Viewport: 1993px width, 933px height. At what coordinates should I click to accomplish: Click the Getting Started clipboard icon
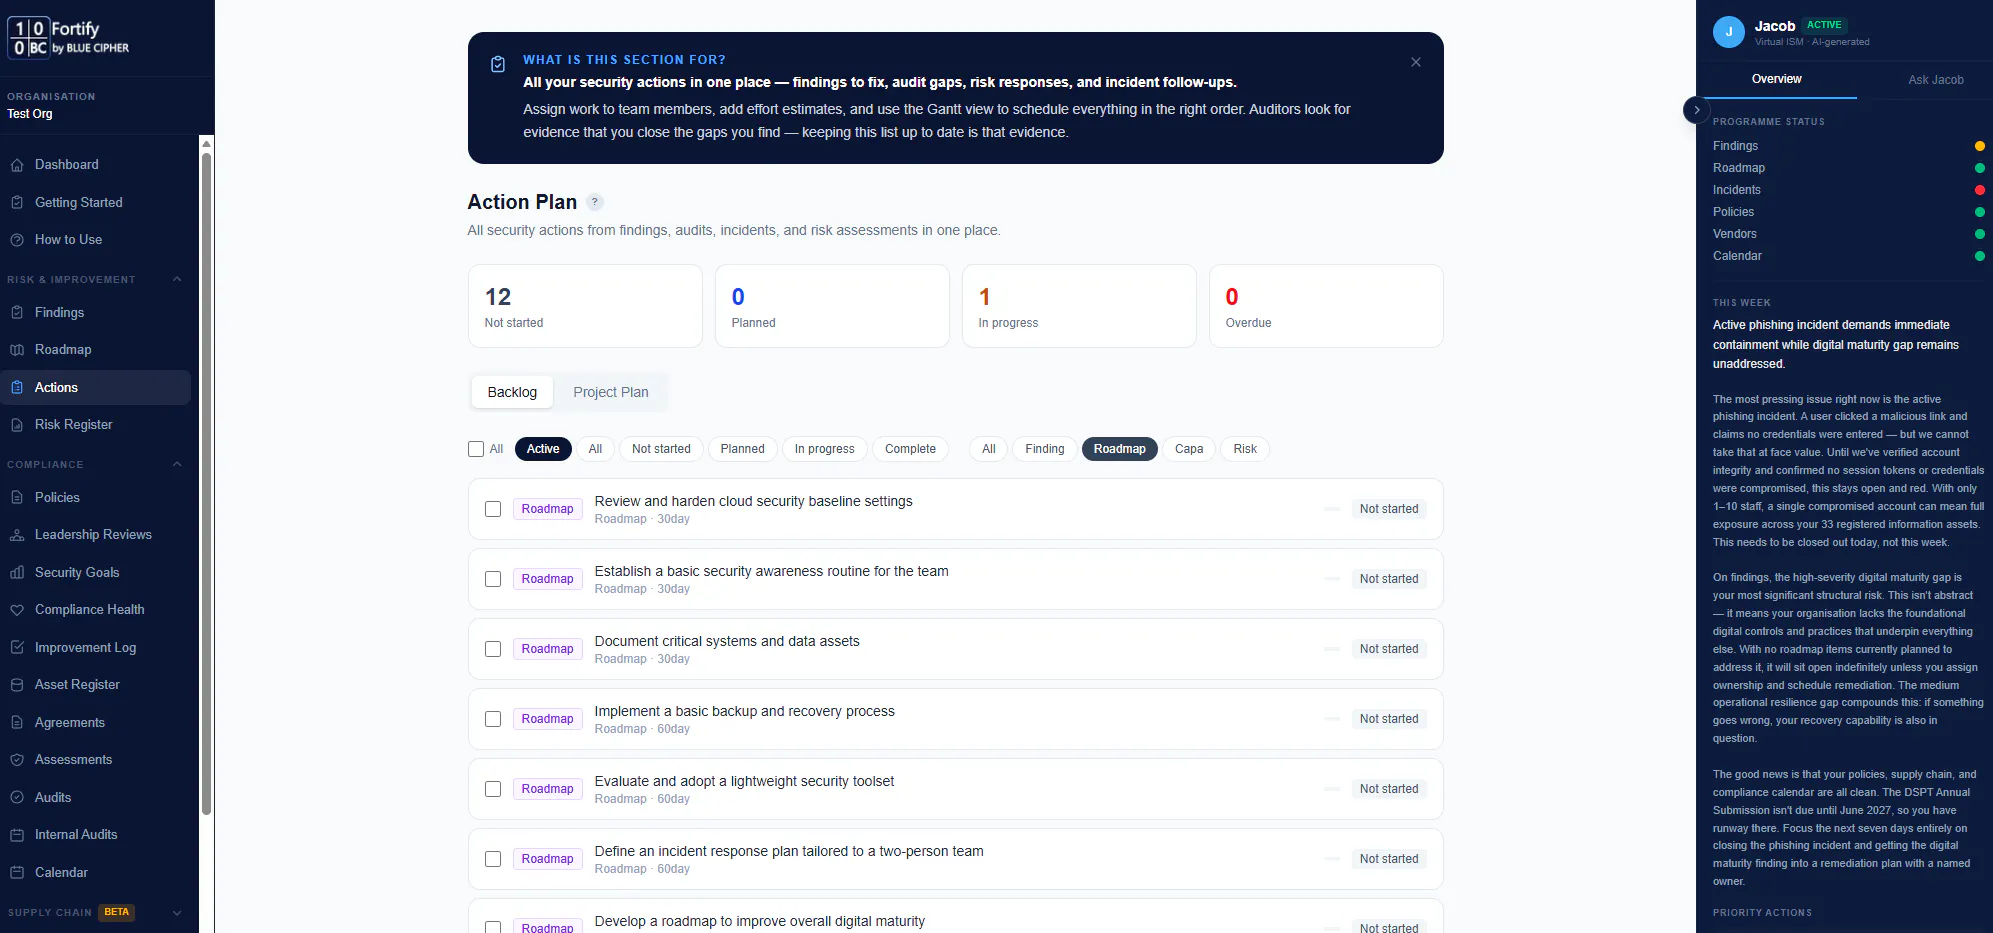[x=17, y=202]
